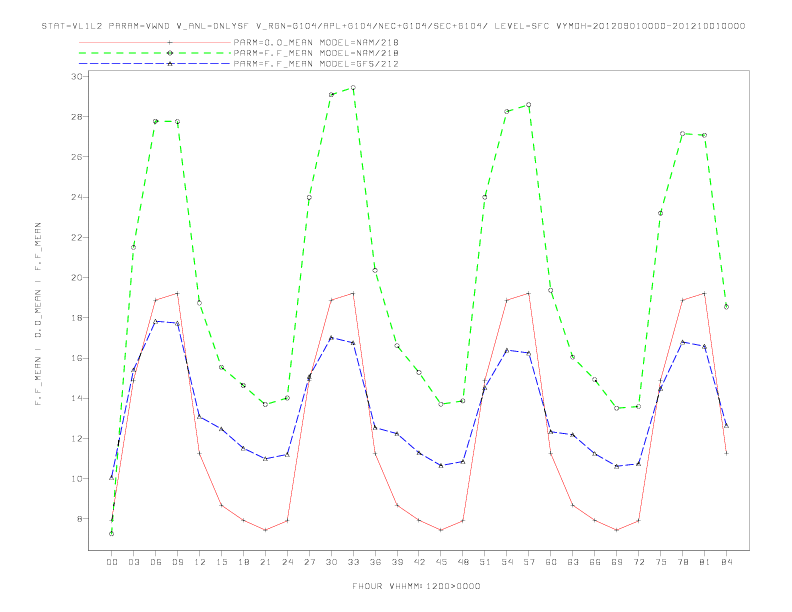
Task: Click y-axis tick label 12
Action: coord(78,438)
